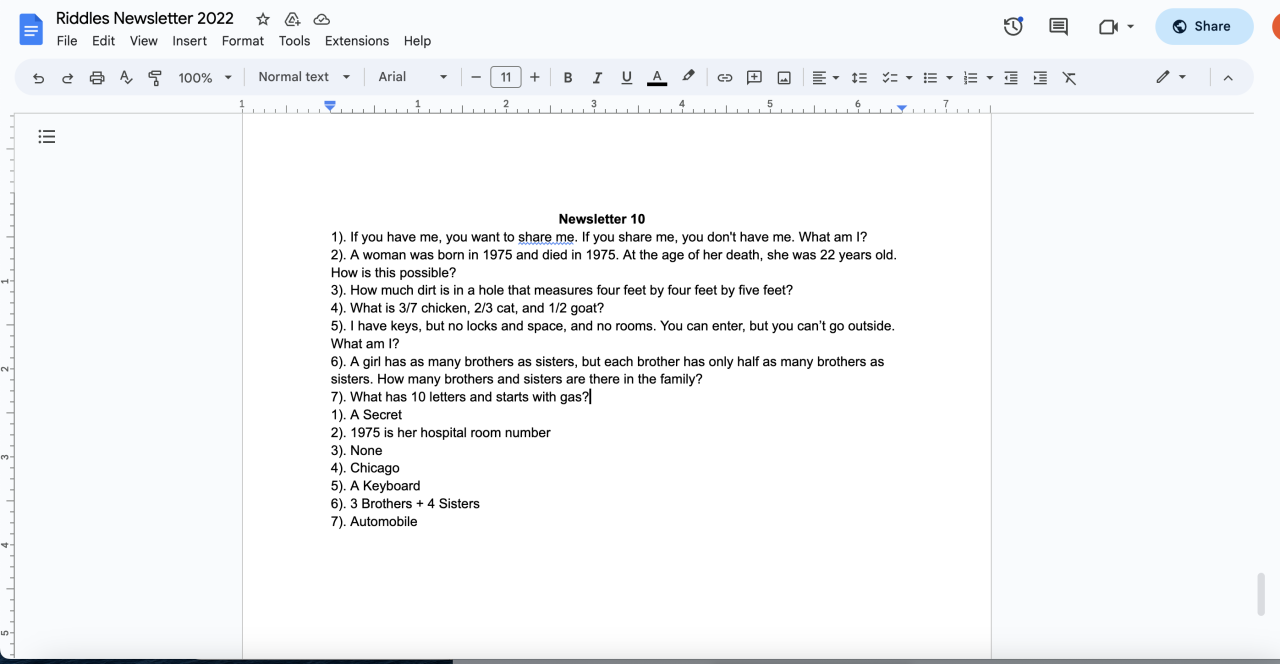Insert a numbered list

[969, 77]
